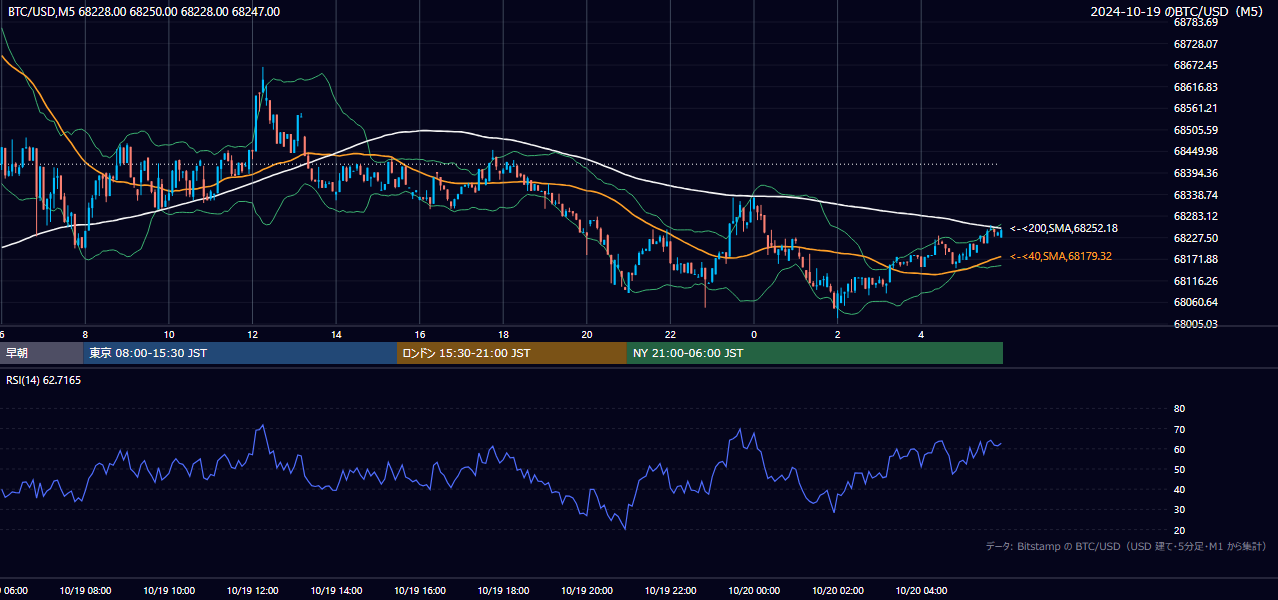Screen dimensions: 1278x600
Task: Click the Bitstamp data source note
Action: click(1126, 547)
